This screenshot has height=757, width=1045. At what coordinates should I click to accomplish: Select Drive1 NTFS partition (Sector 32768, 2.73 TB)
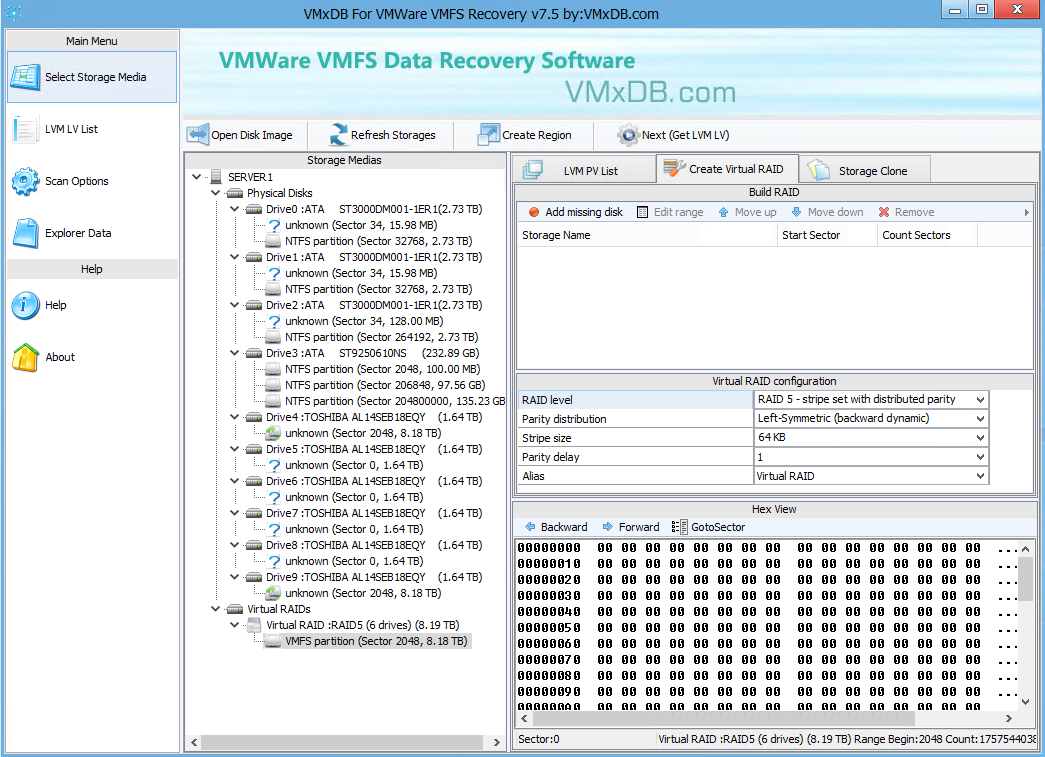point(379,289)
